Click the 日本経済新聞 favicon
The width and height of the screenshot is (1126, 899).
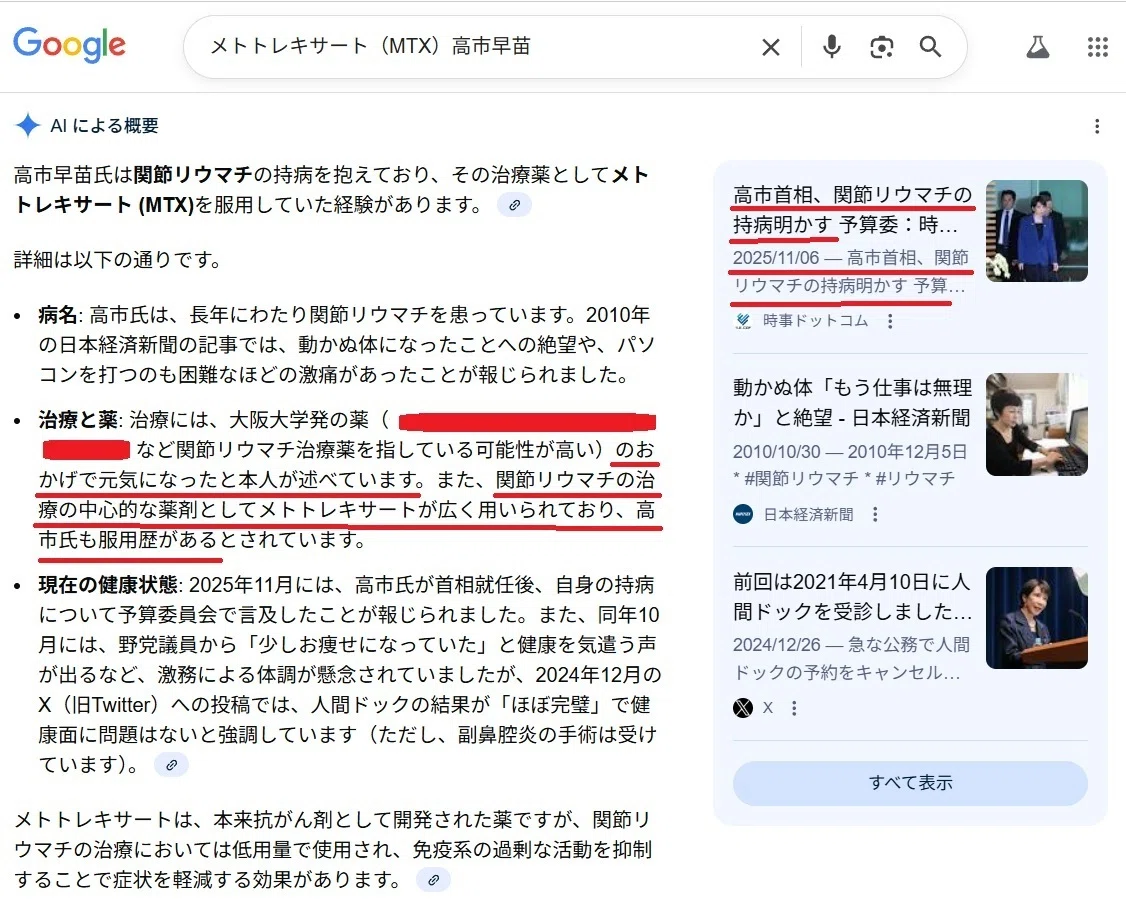(743, 514)
